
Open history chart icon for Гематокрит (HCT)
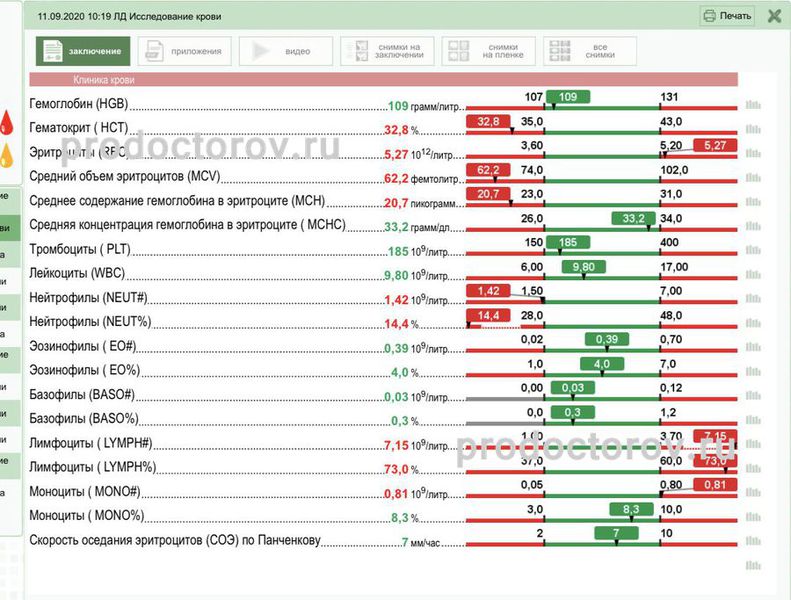pos(753,129)
